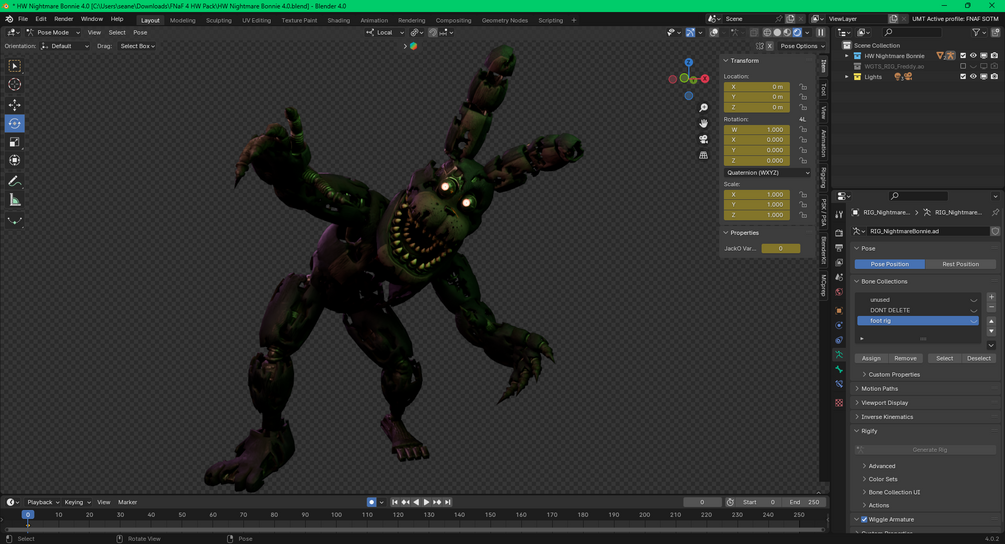Hide HW Nightmare Bonnie with eye icon

click(973, 56)
